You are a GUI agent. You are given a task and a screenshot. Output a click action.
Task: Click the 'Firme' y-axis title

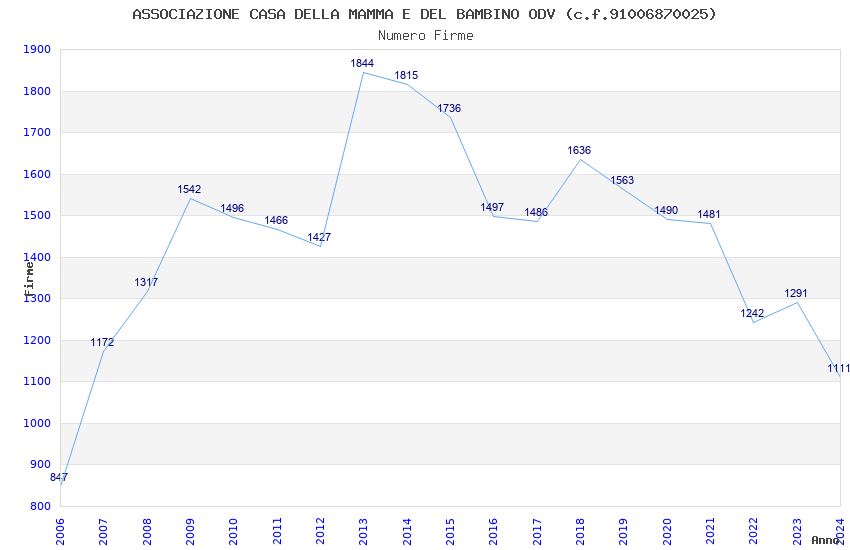pyautogui.click(x=28, y=279)
